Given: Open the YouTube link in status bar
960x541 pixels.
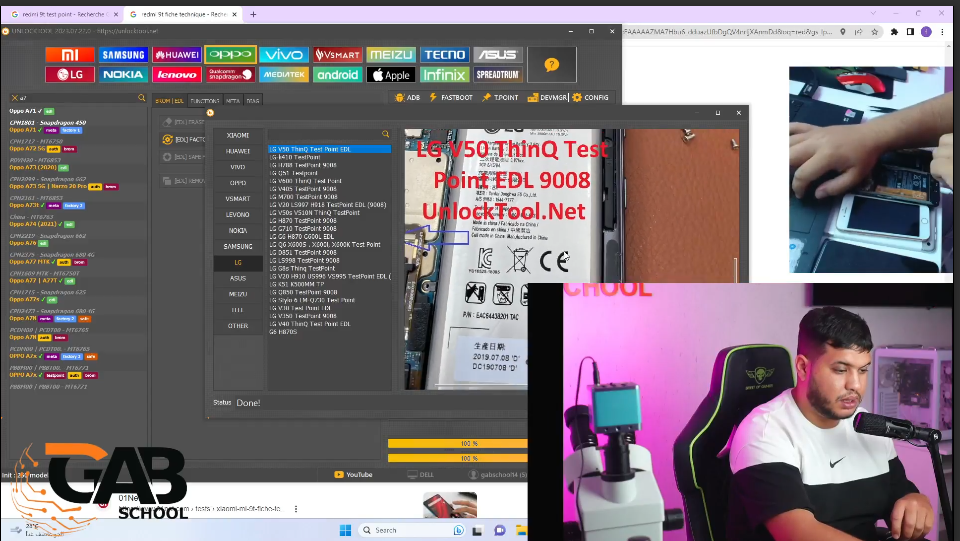Looking at the screenshot, I should (353, 474).
